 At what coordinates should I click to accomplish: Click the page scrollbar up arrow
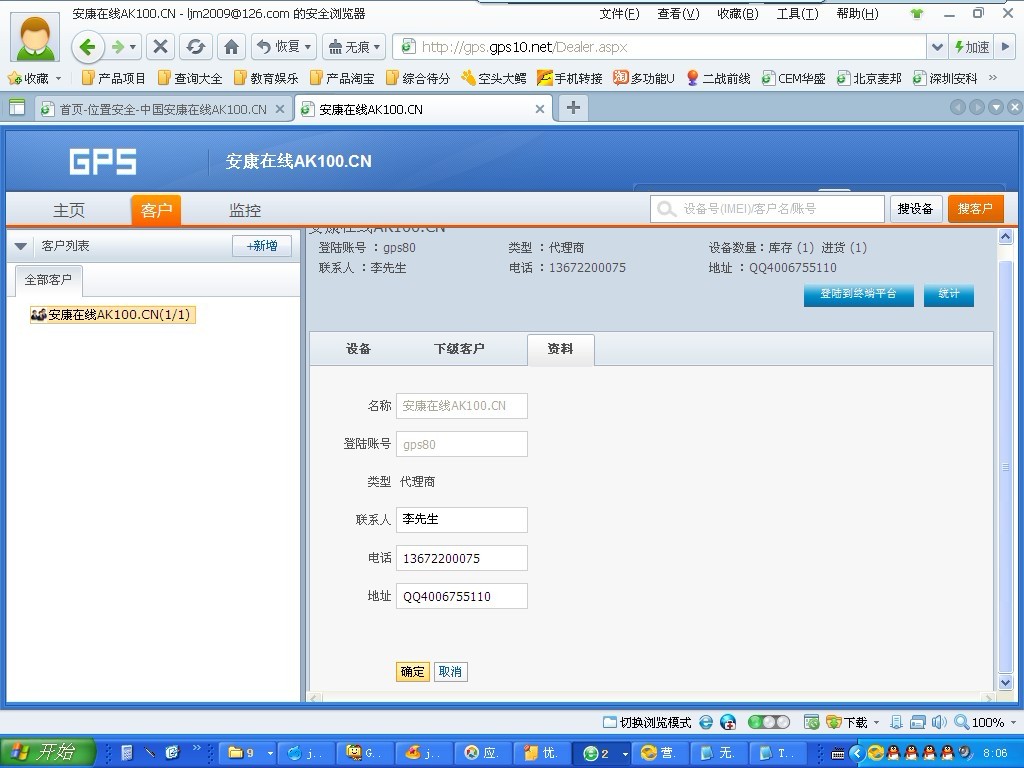pos(1006,236)
